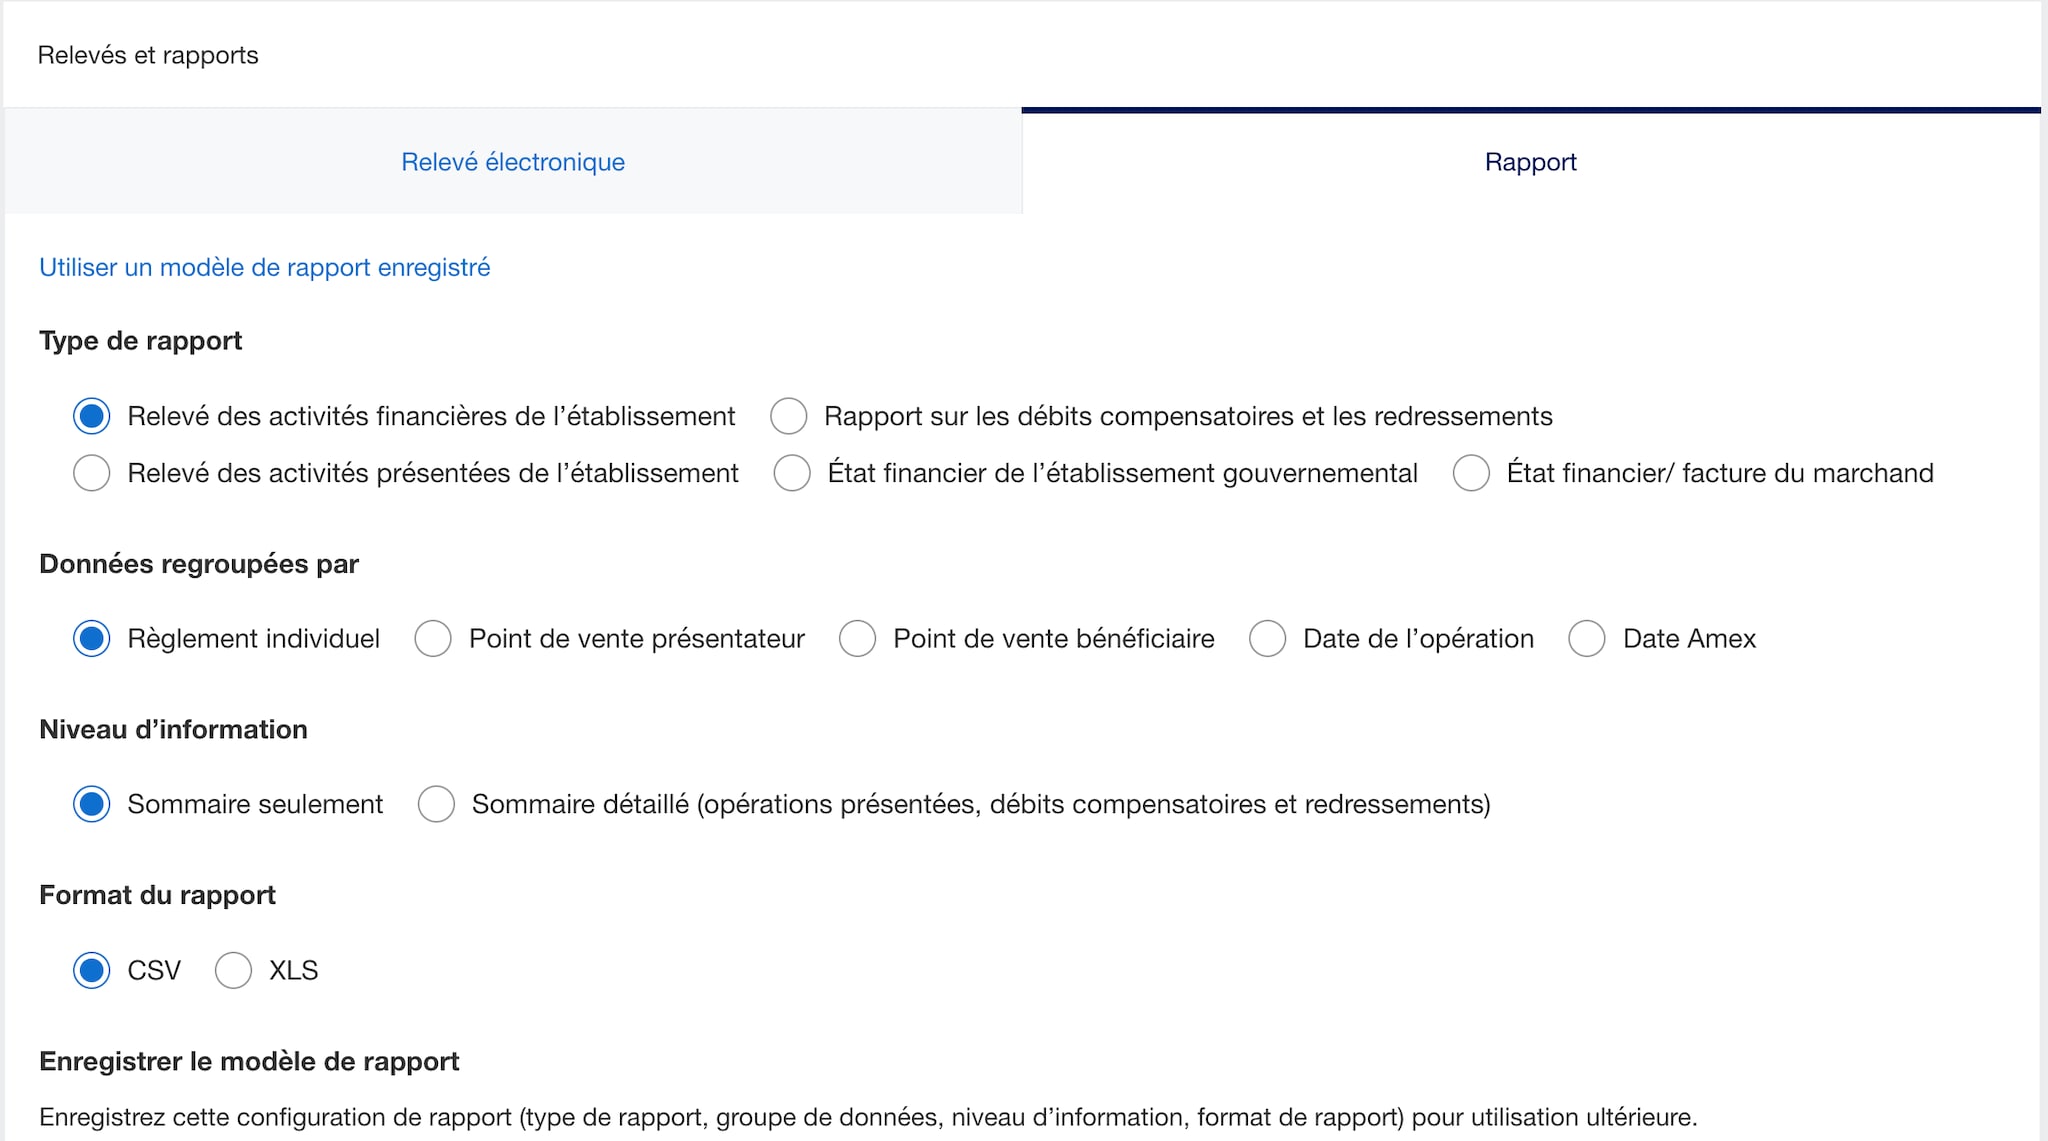The height and width of the screenshot is (1141, 2048).
Task: Group data by 'Point de vente présentateur'
Action: pyautogui.click(x=433, y=638)
